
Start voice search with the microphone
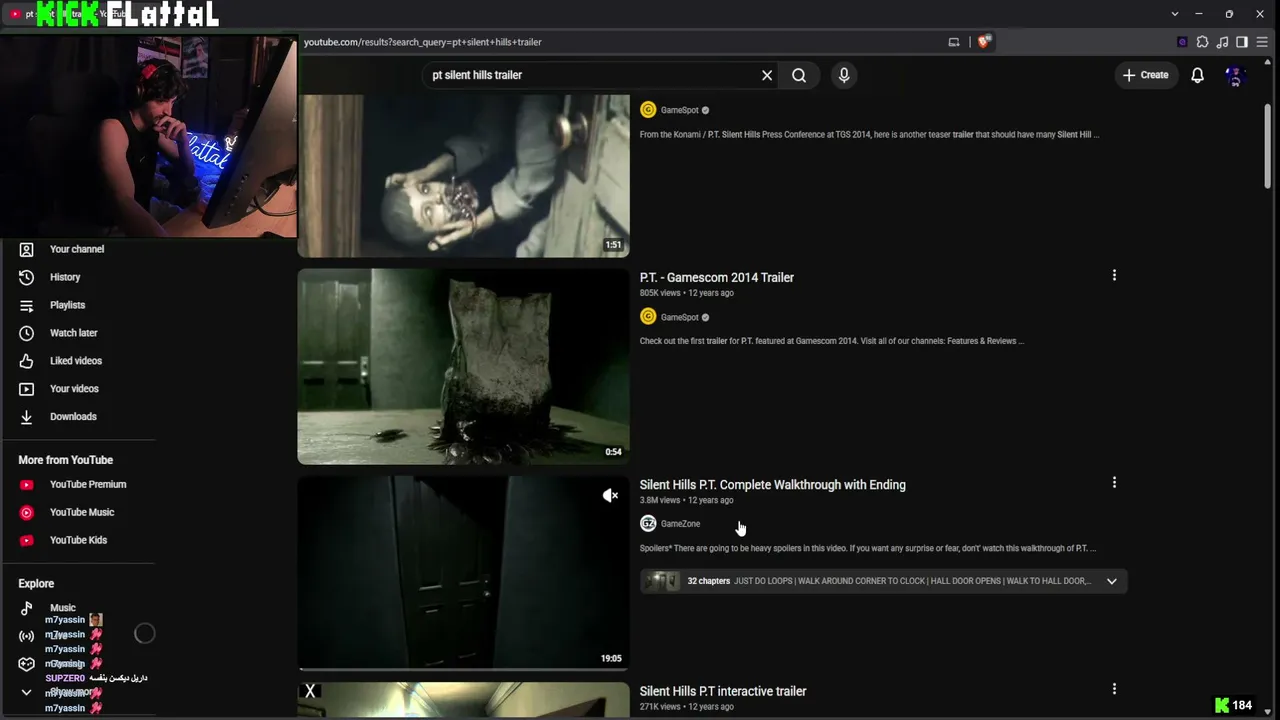click(x=844, y=75)
